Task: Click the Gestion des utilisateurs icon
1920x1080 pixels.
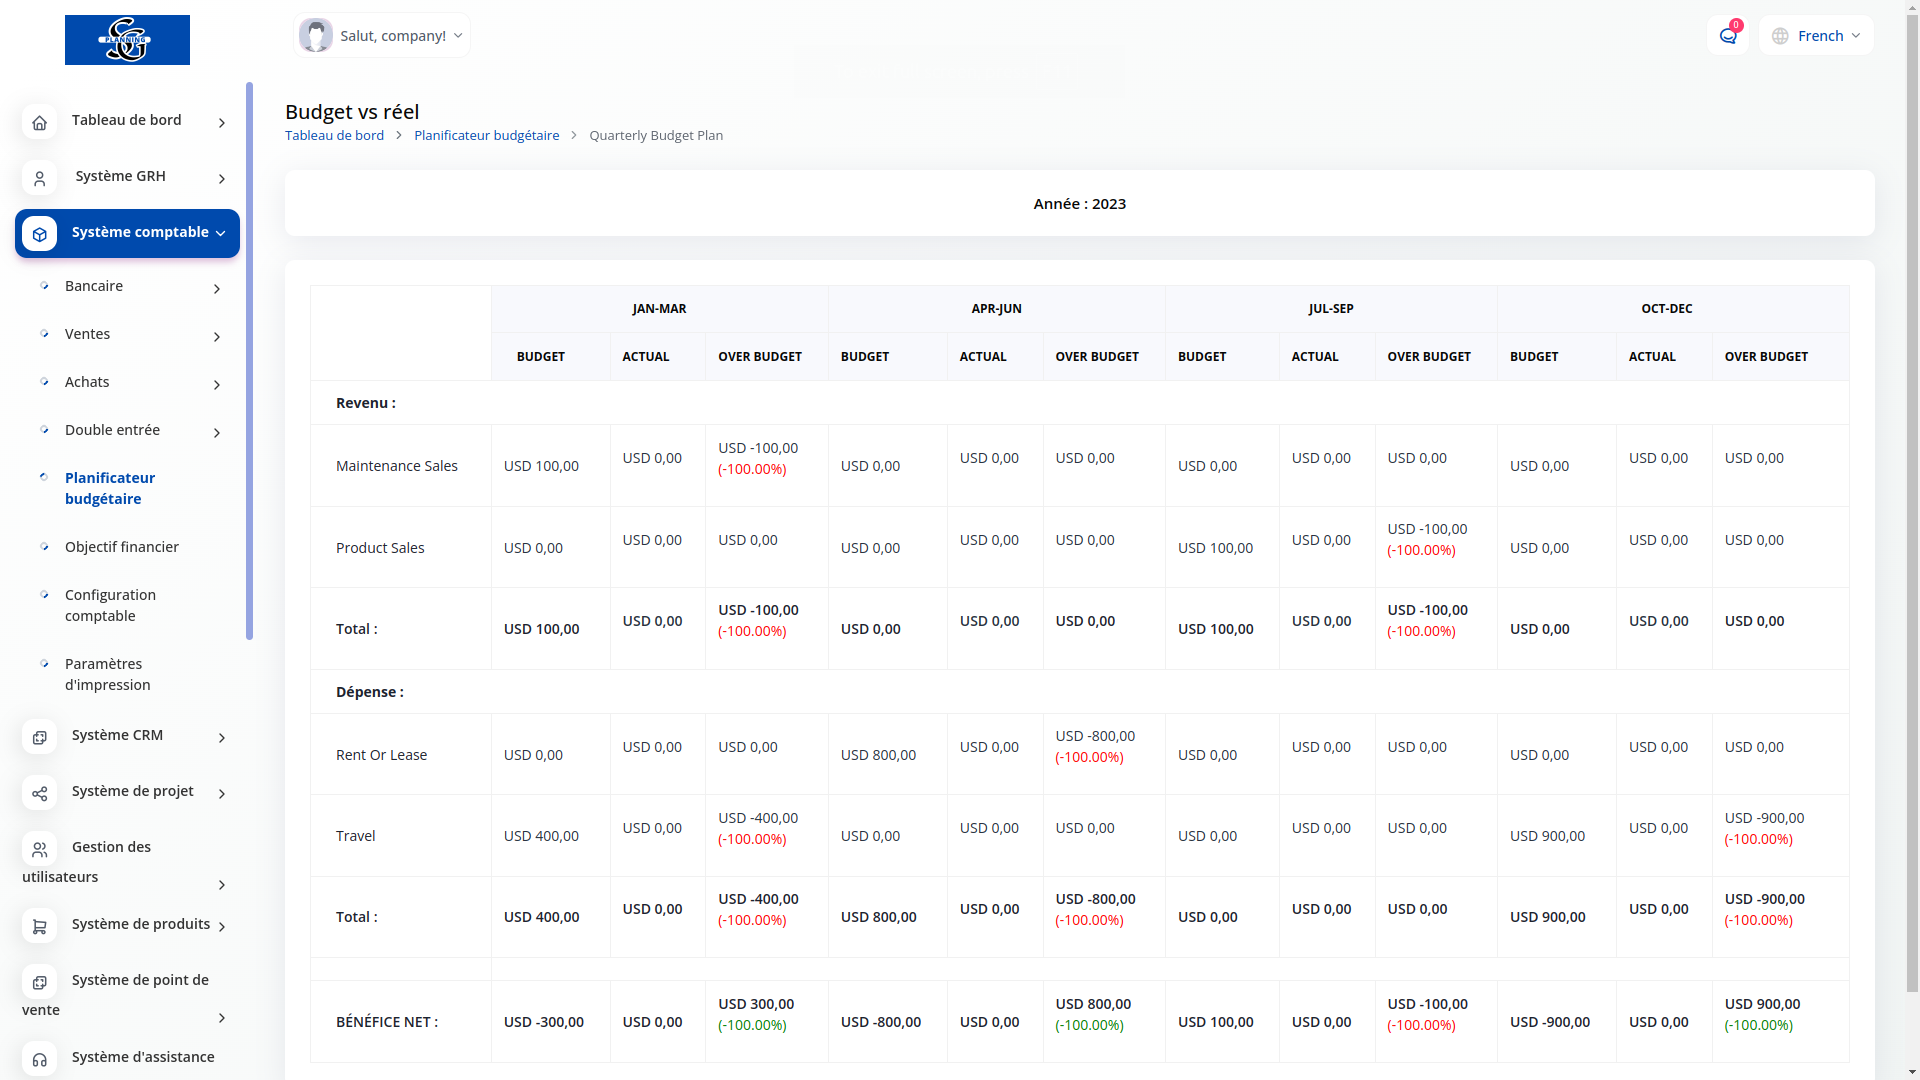Action: point(39,849)
